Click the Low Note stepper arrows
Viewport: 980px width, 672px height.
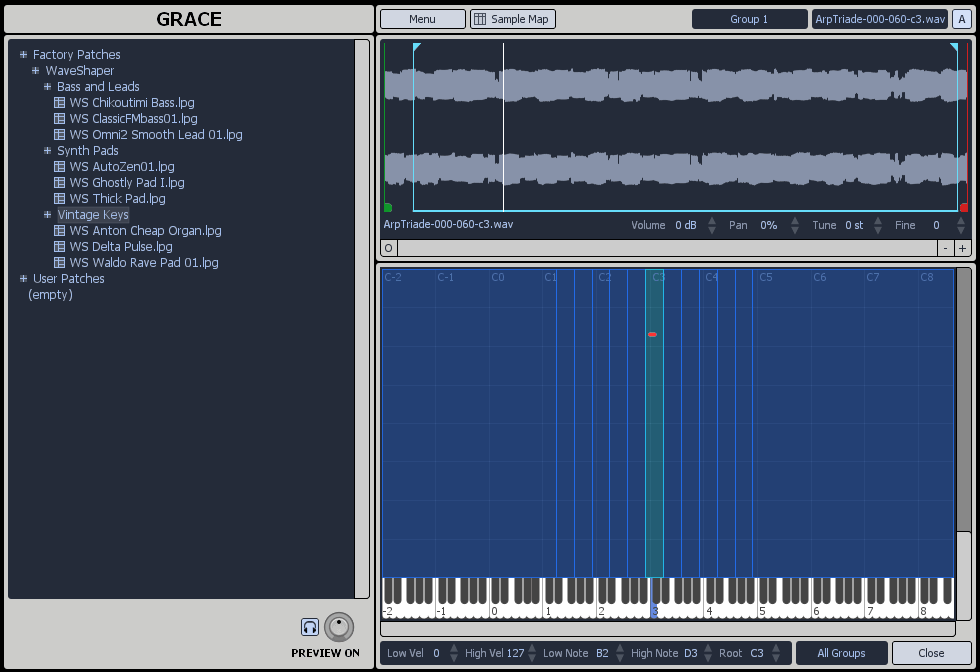619,653
